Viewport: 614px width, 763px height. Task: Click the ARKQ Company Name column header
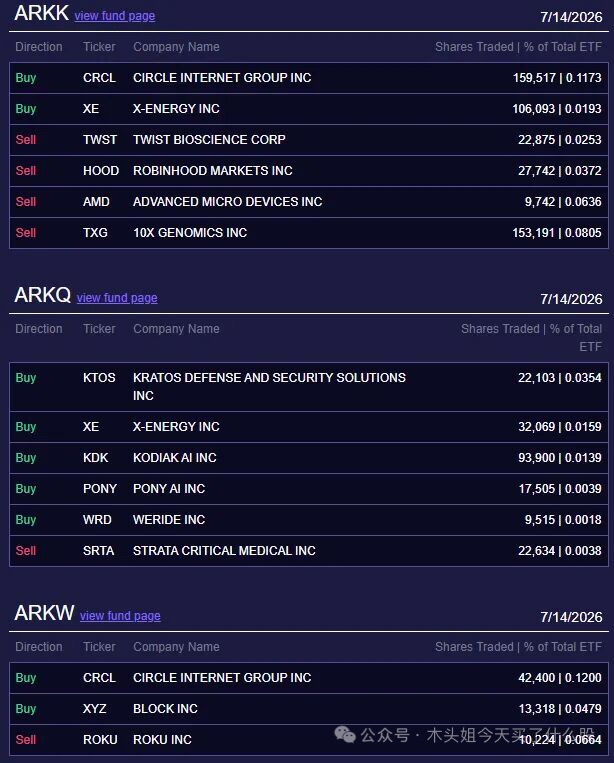pyautogui.click(x=176, y=329)
